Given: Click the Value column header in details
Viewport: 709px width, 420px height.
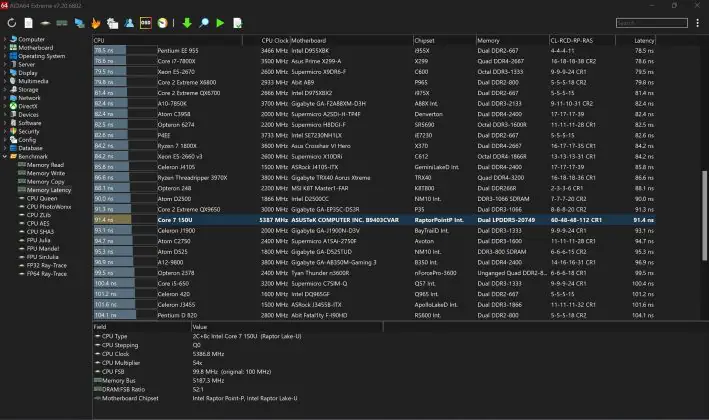Looking at the screenshot, I should point(287,327).
